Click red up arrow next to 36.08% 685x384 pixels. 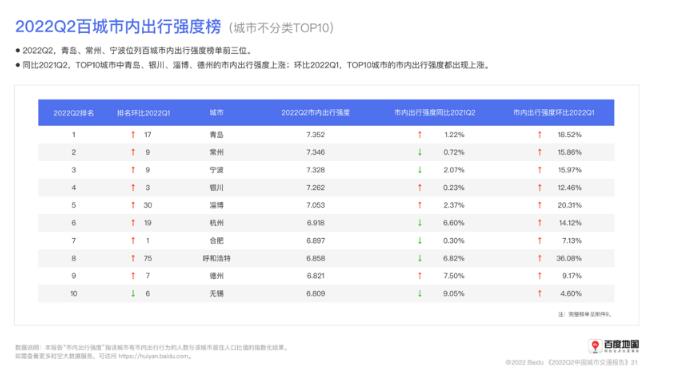click(x=540, y=258)
